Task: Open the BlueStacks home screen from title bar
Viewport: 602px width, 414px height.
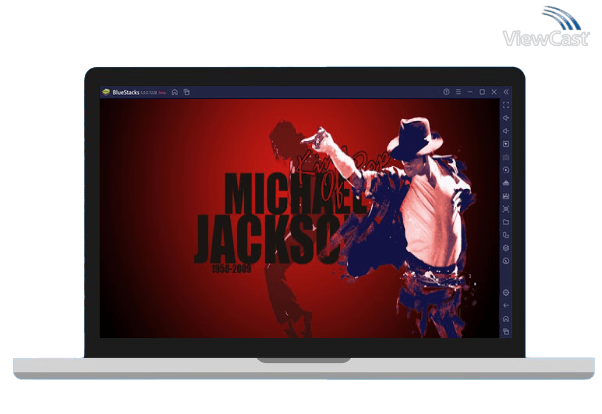Action: (175, 92)
